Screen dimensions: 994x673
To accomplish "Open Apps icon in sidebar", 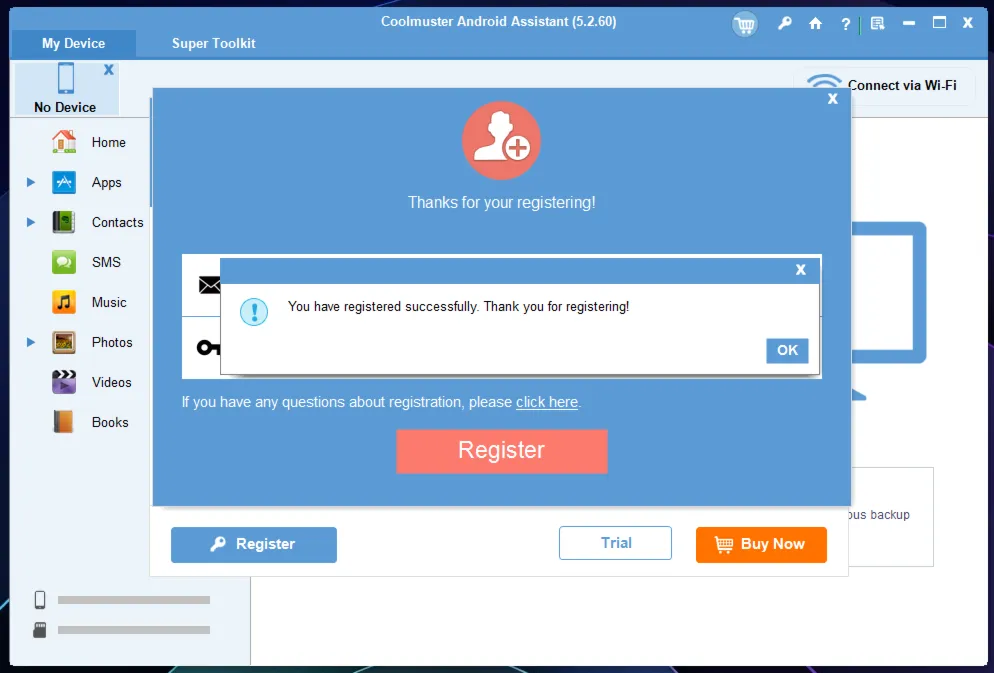I will coord(64,183).
